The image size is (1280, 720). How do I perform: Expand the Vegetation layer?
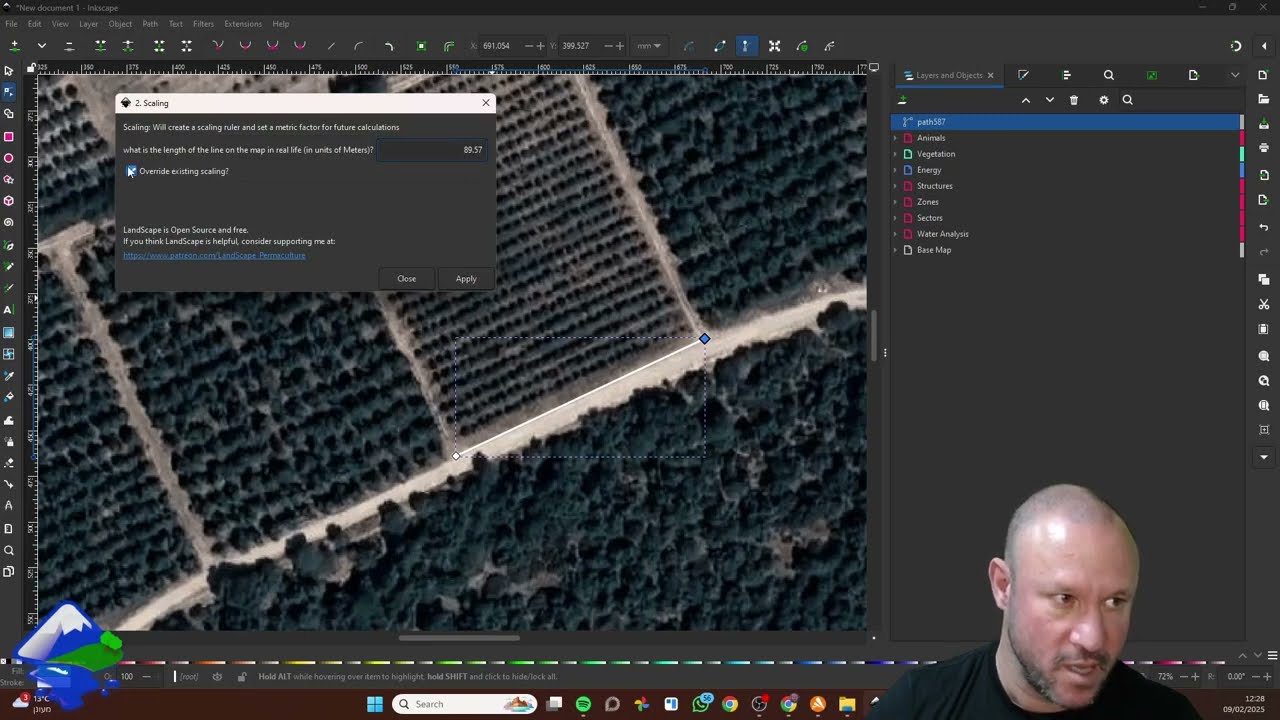896,154
